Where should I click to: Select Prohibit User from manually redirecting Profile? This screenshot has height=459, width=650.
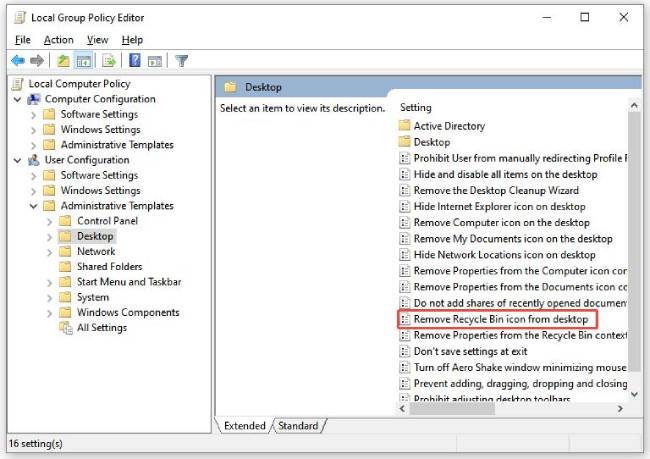pyautogui.click(x=520, y=158)
